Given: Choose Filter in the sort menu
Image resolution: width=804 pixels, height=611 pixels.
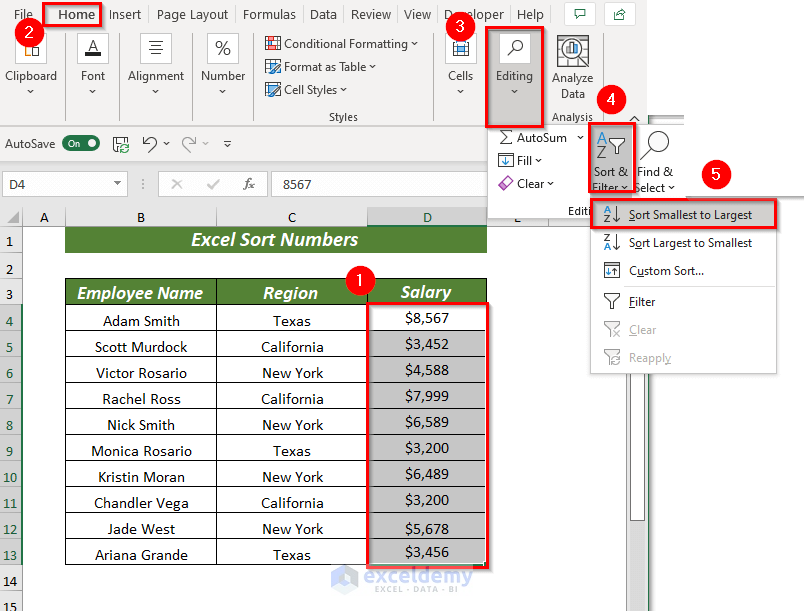Looking at the screenshot, I should click(x=684, y=301).
